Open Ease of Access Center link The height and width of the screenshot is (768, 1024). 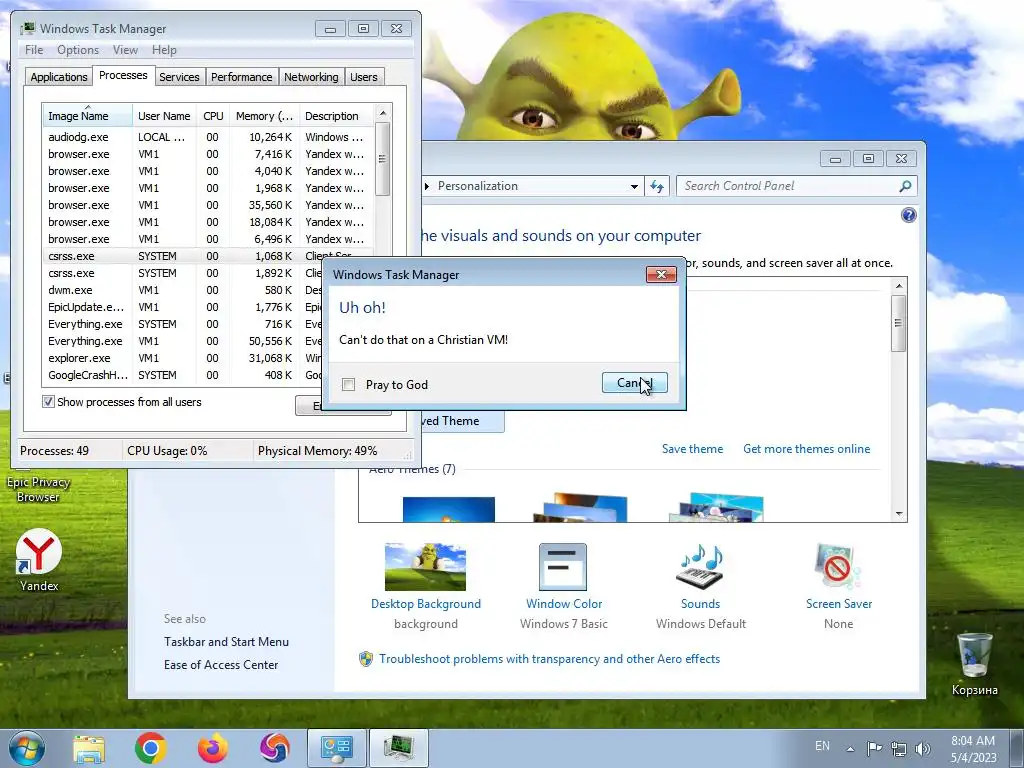[x=221, y=665]
